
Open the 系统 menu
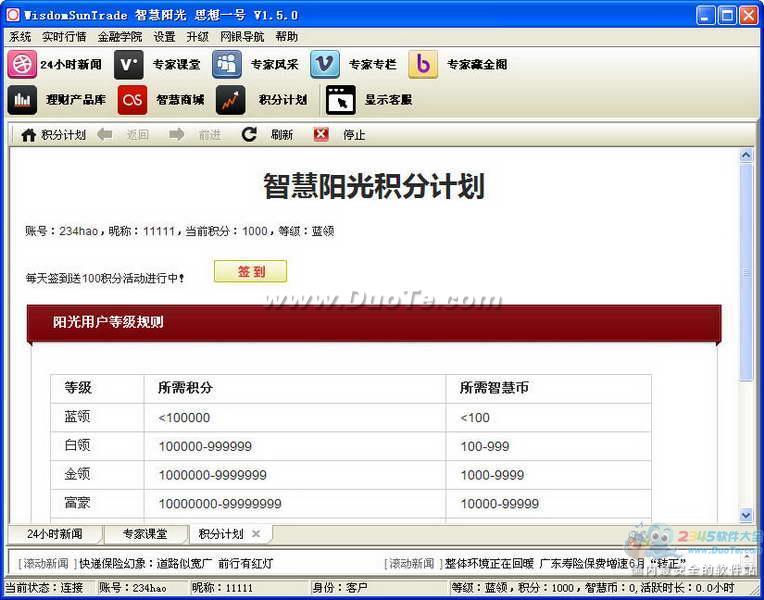pos(20,37)
